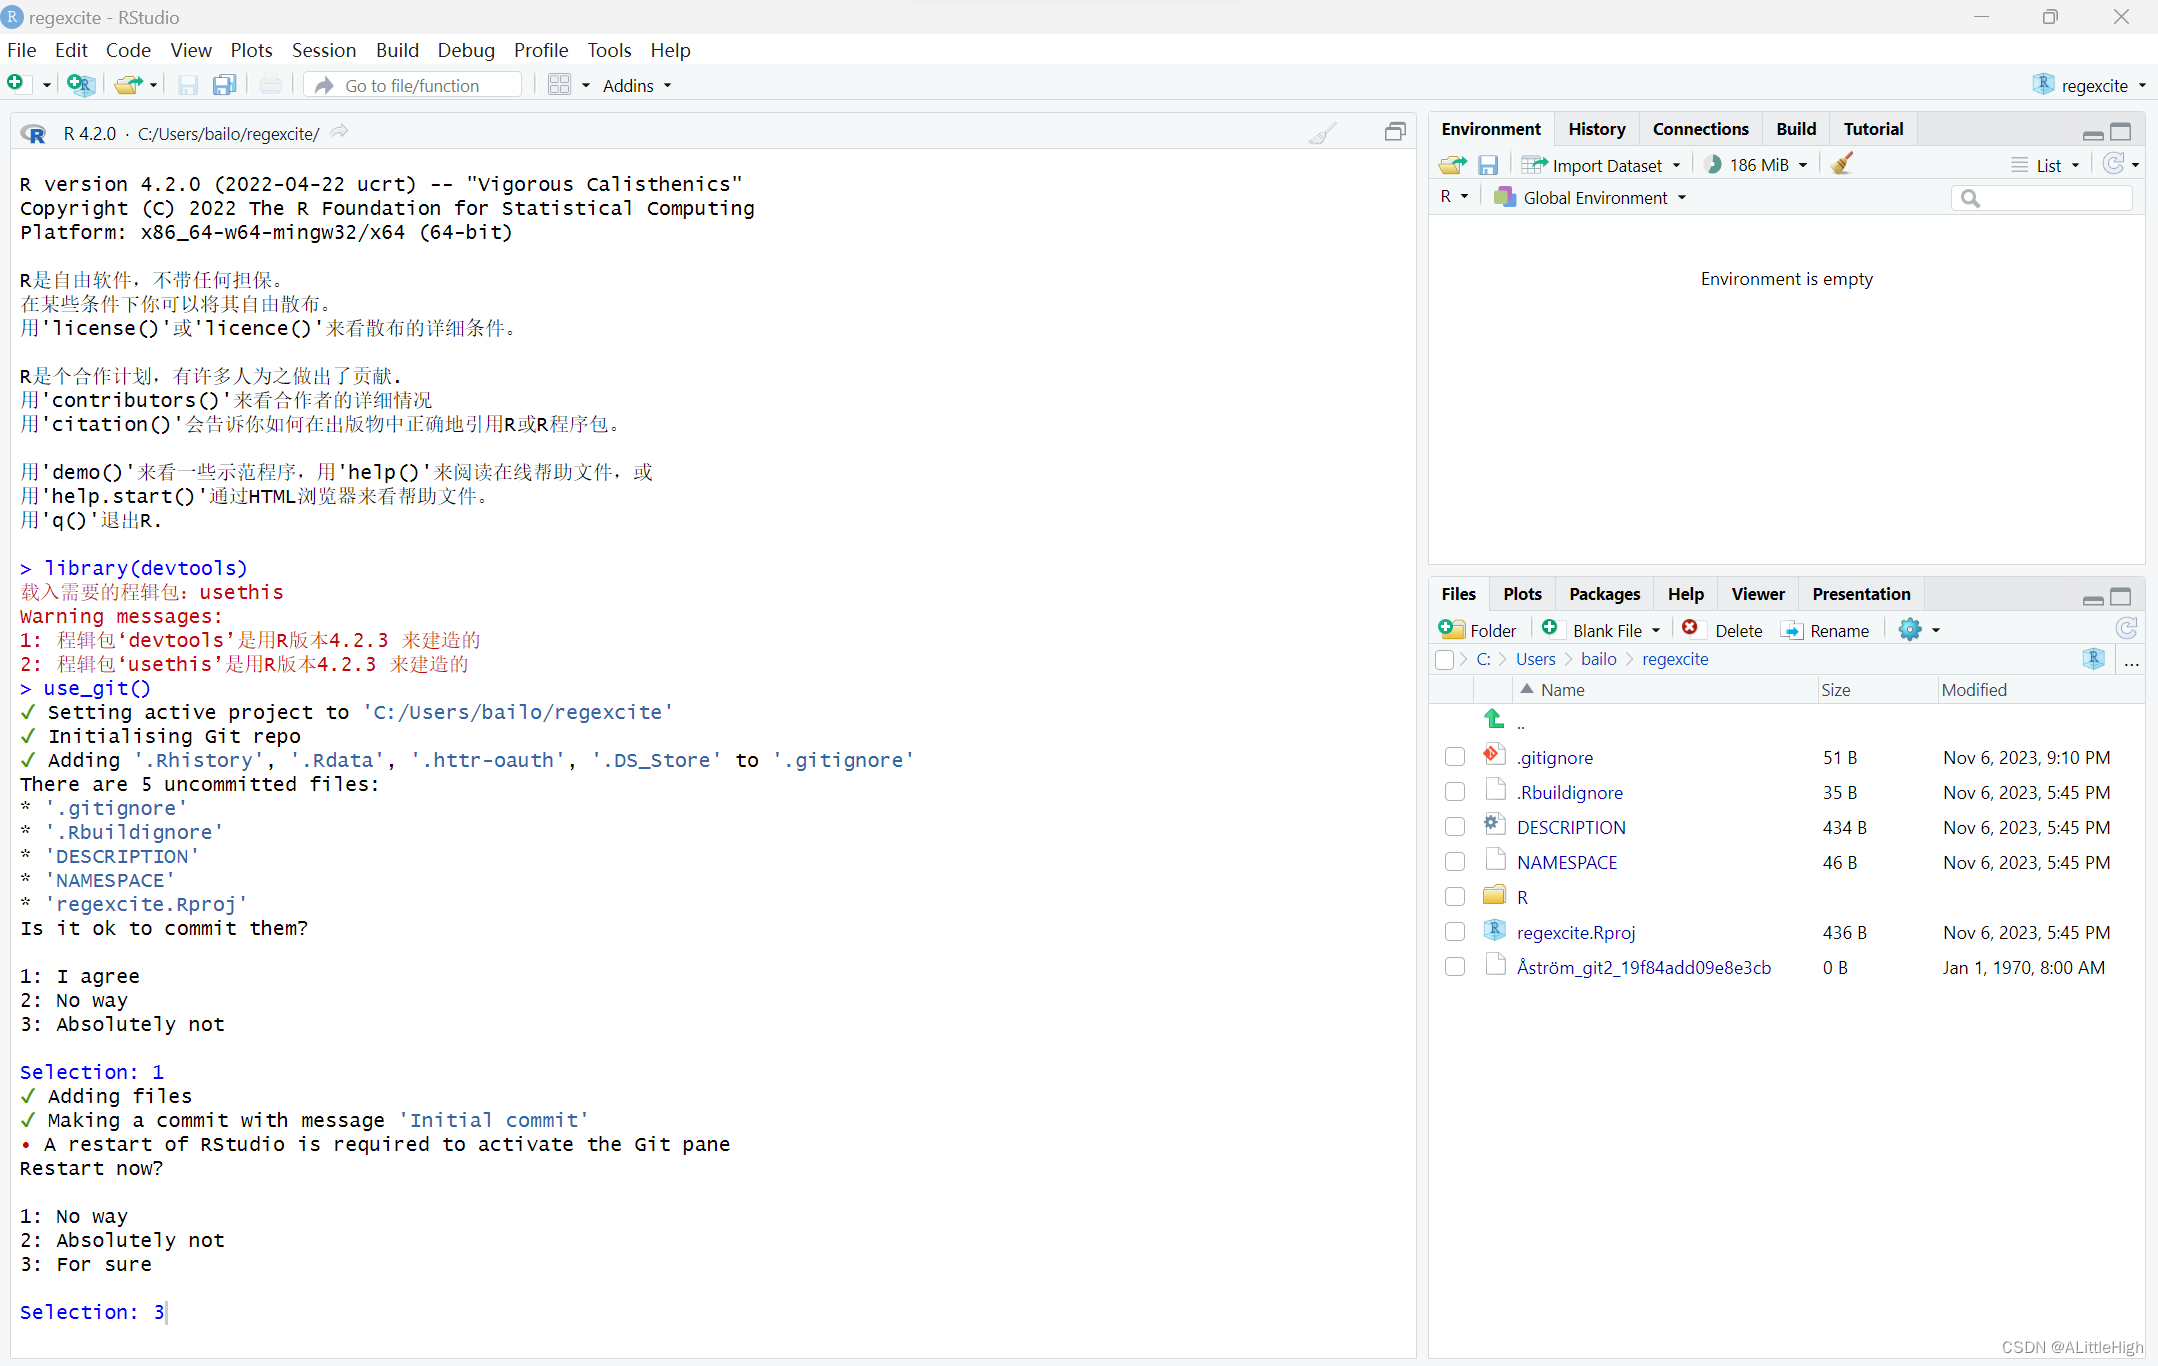Open the regexcite.Rproj file link
This screenshot has width=2158, height=1366.
1576,933
